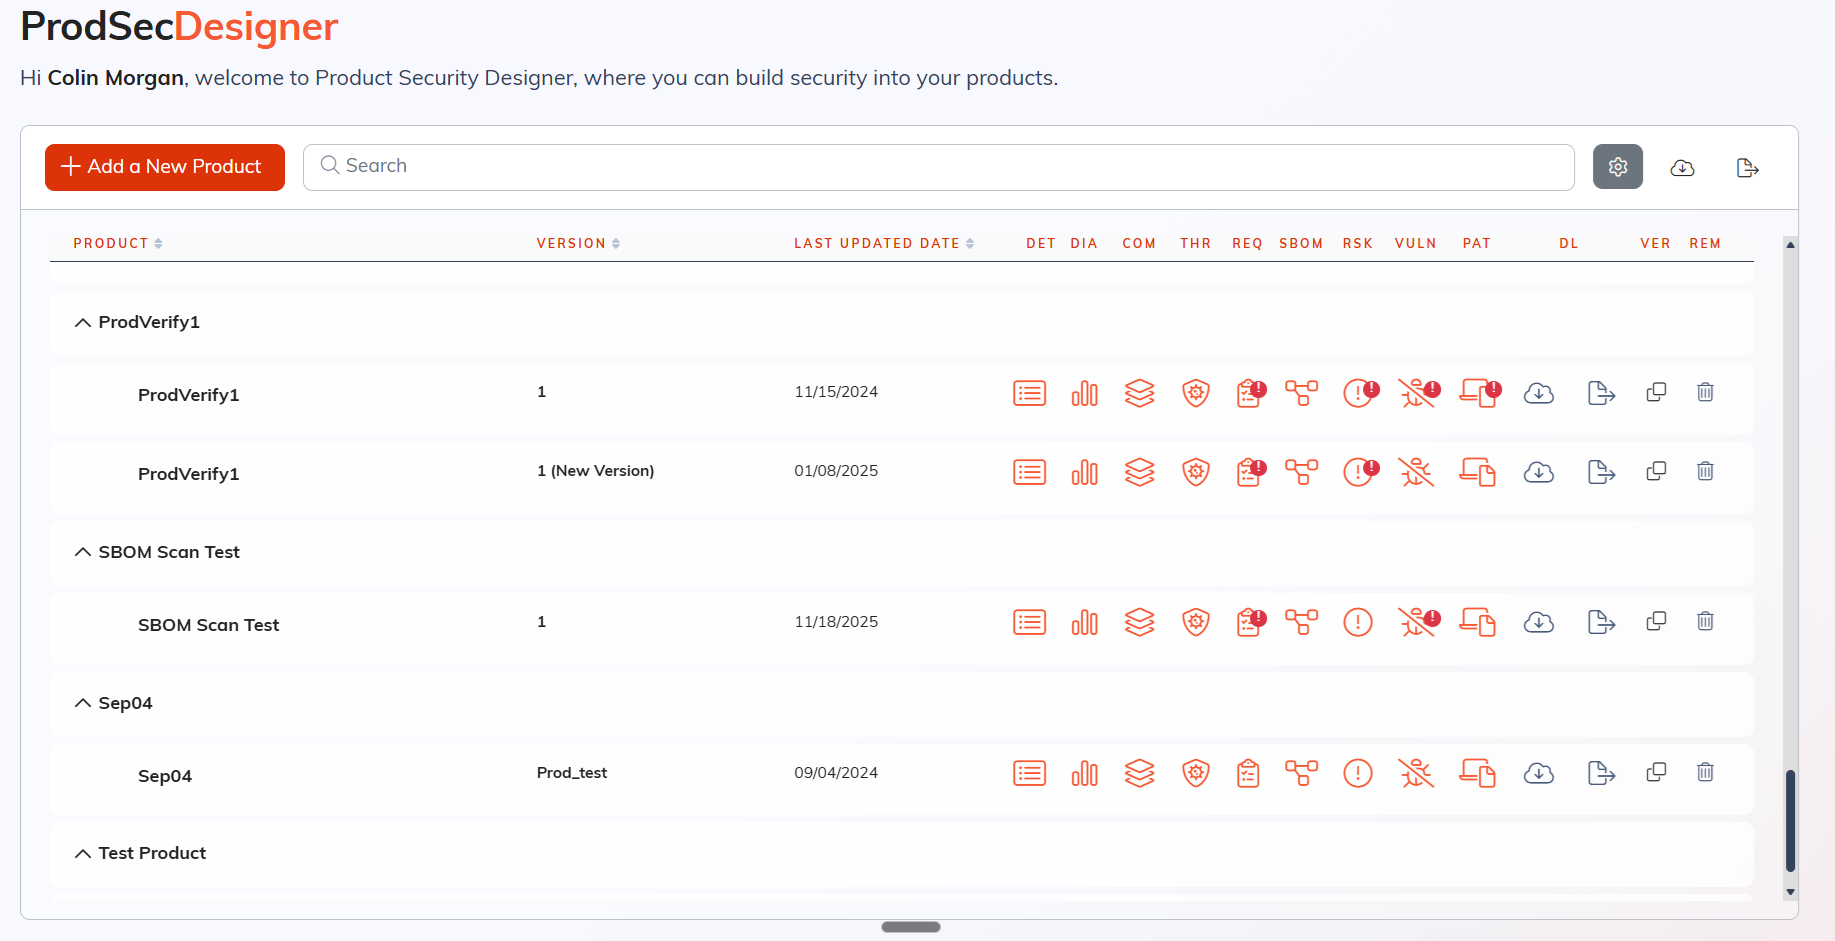This screenshot has width=1835, height=941.
Task: View vulnerability alert for SBOM Scan Test
Action: (x=1417, y=621)
